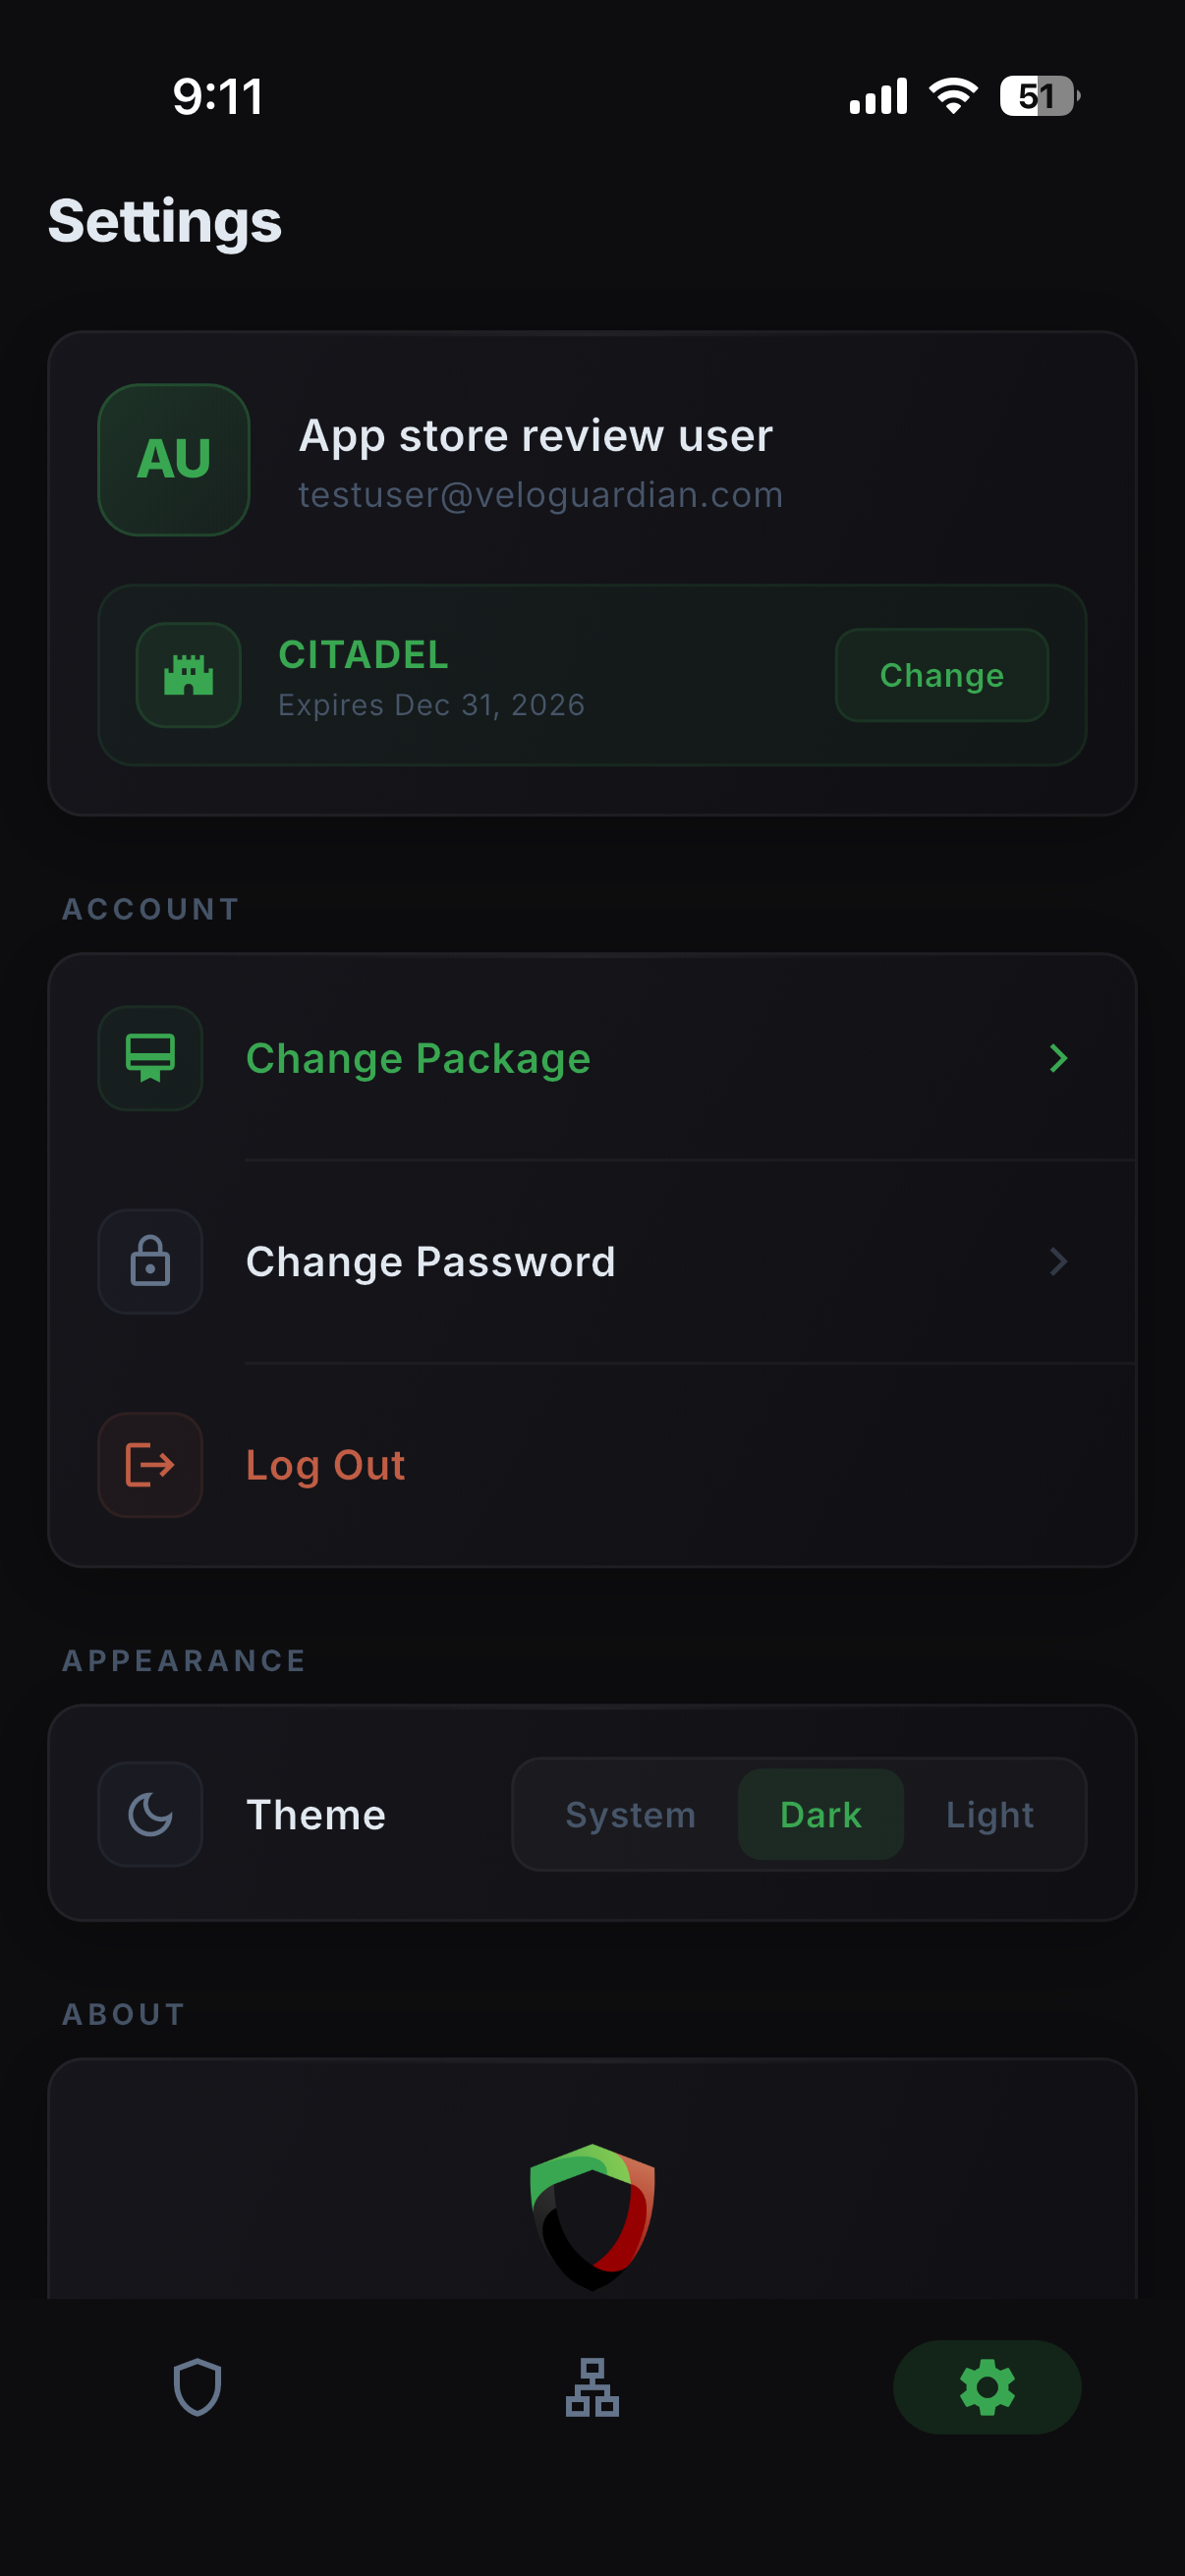Select the moon icon beside Theme

[x=149, y=1813]
